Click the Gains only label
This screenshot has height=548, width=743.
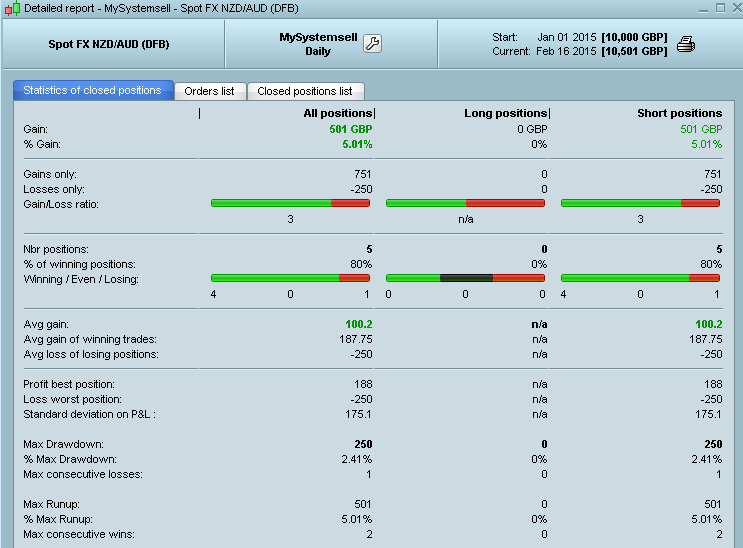[x=50, y=174]
